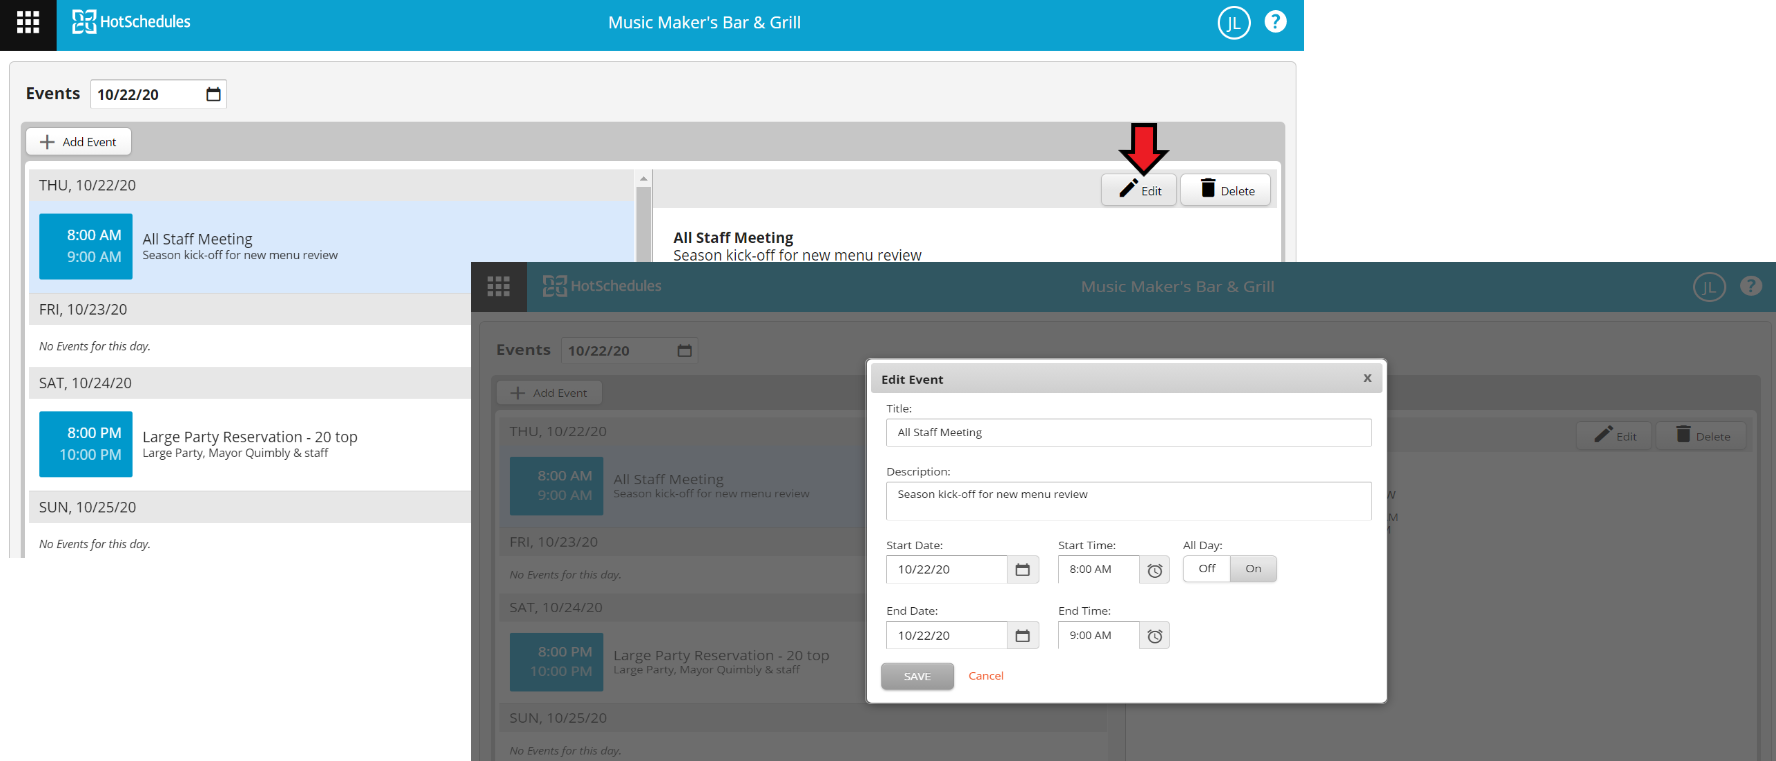Click SAT, 10/24/20 day header in back window

tap(250, 383)
